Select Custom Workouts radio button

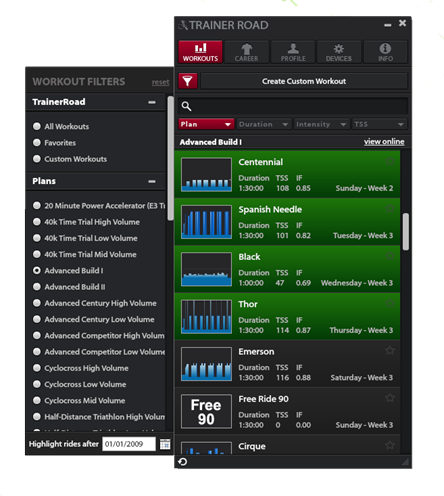[37, 159]
